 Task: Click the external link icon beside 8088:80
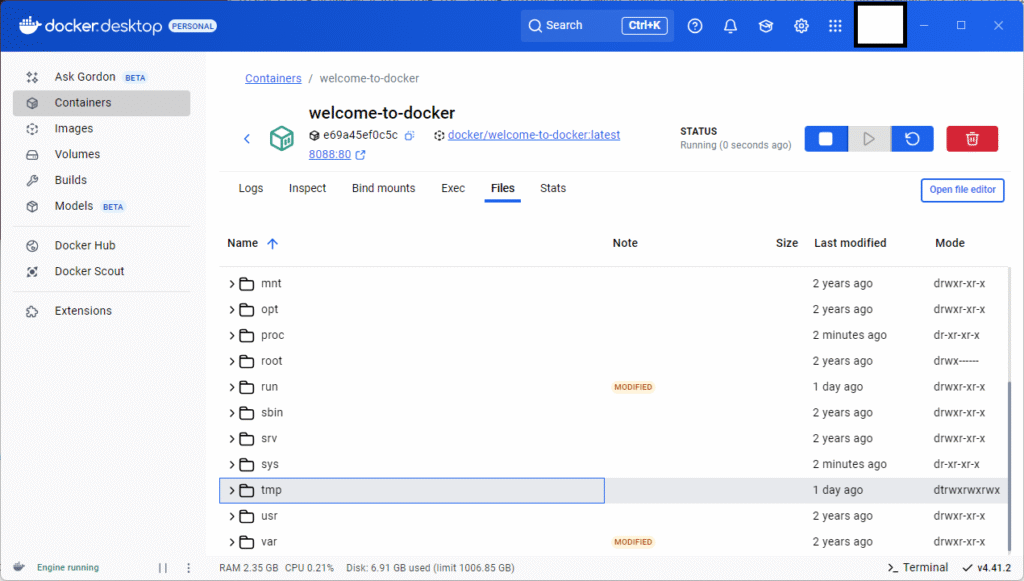(360, 155)
